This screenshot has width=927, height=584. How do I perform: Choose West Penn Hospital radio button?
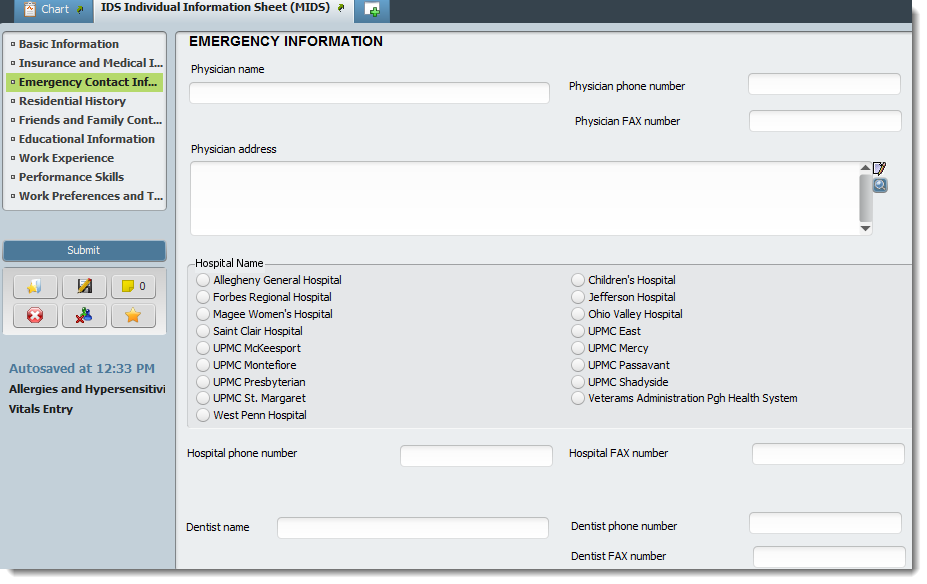pyautogui.click(x=203, y=416)
